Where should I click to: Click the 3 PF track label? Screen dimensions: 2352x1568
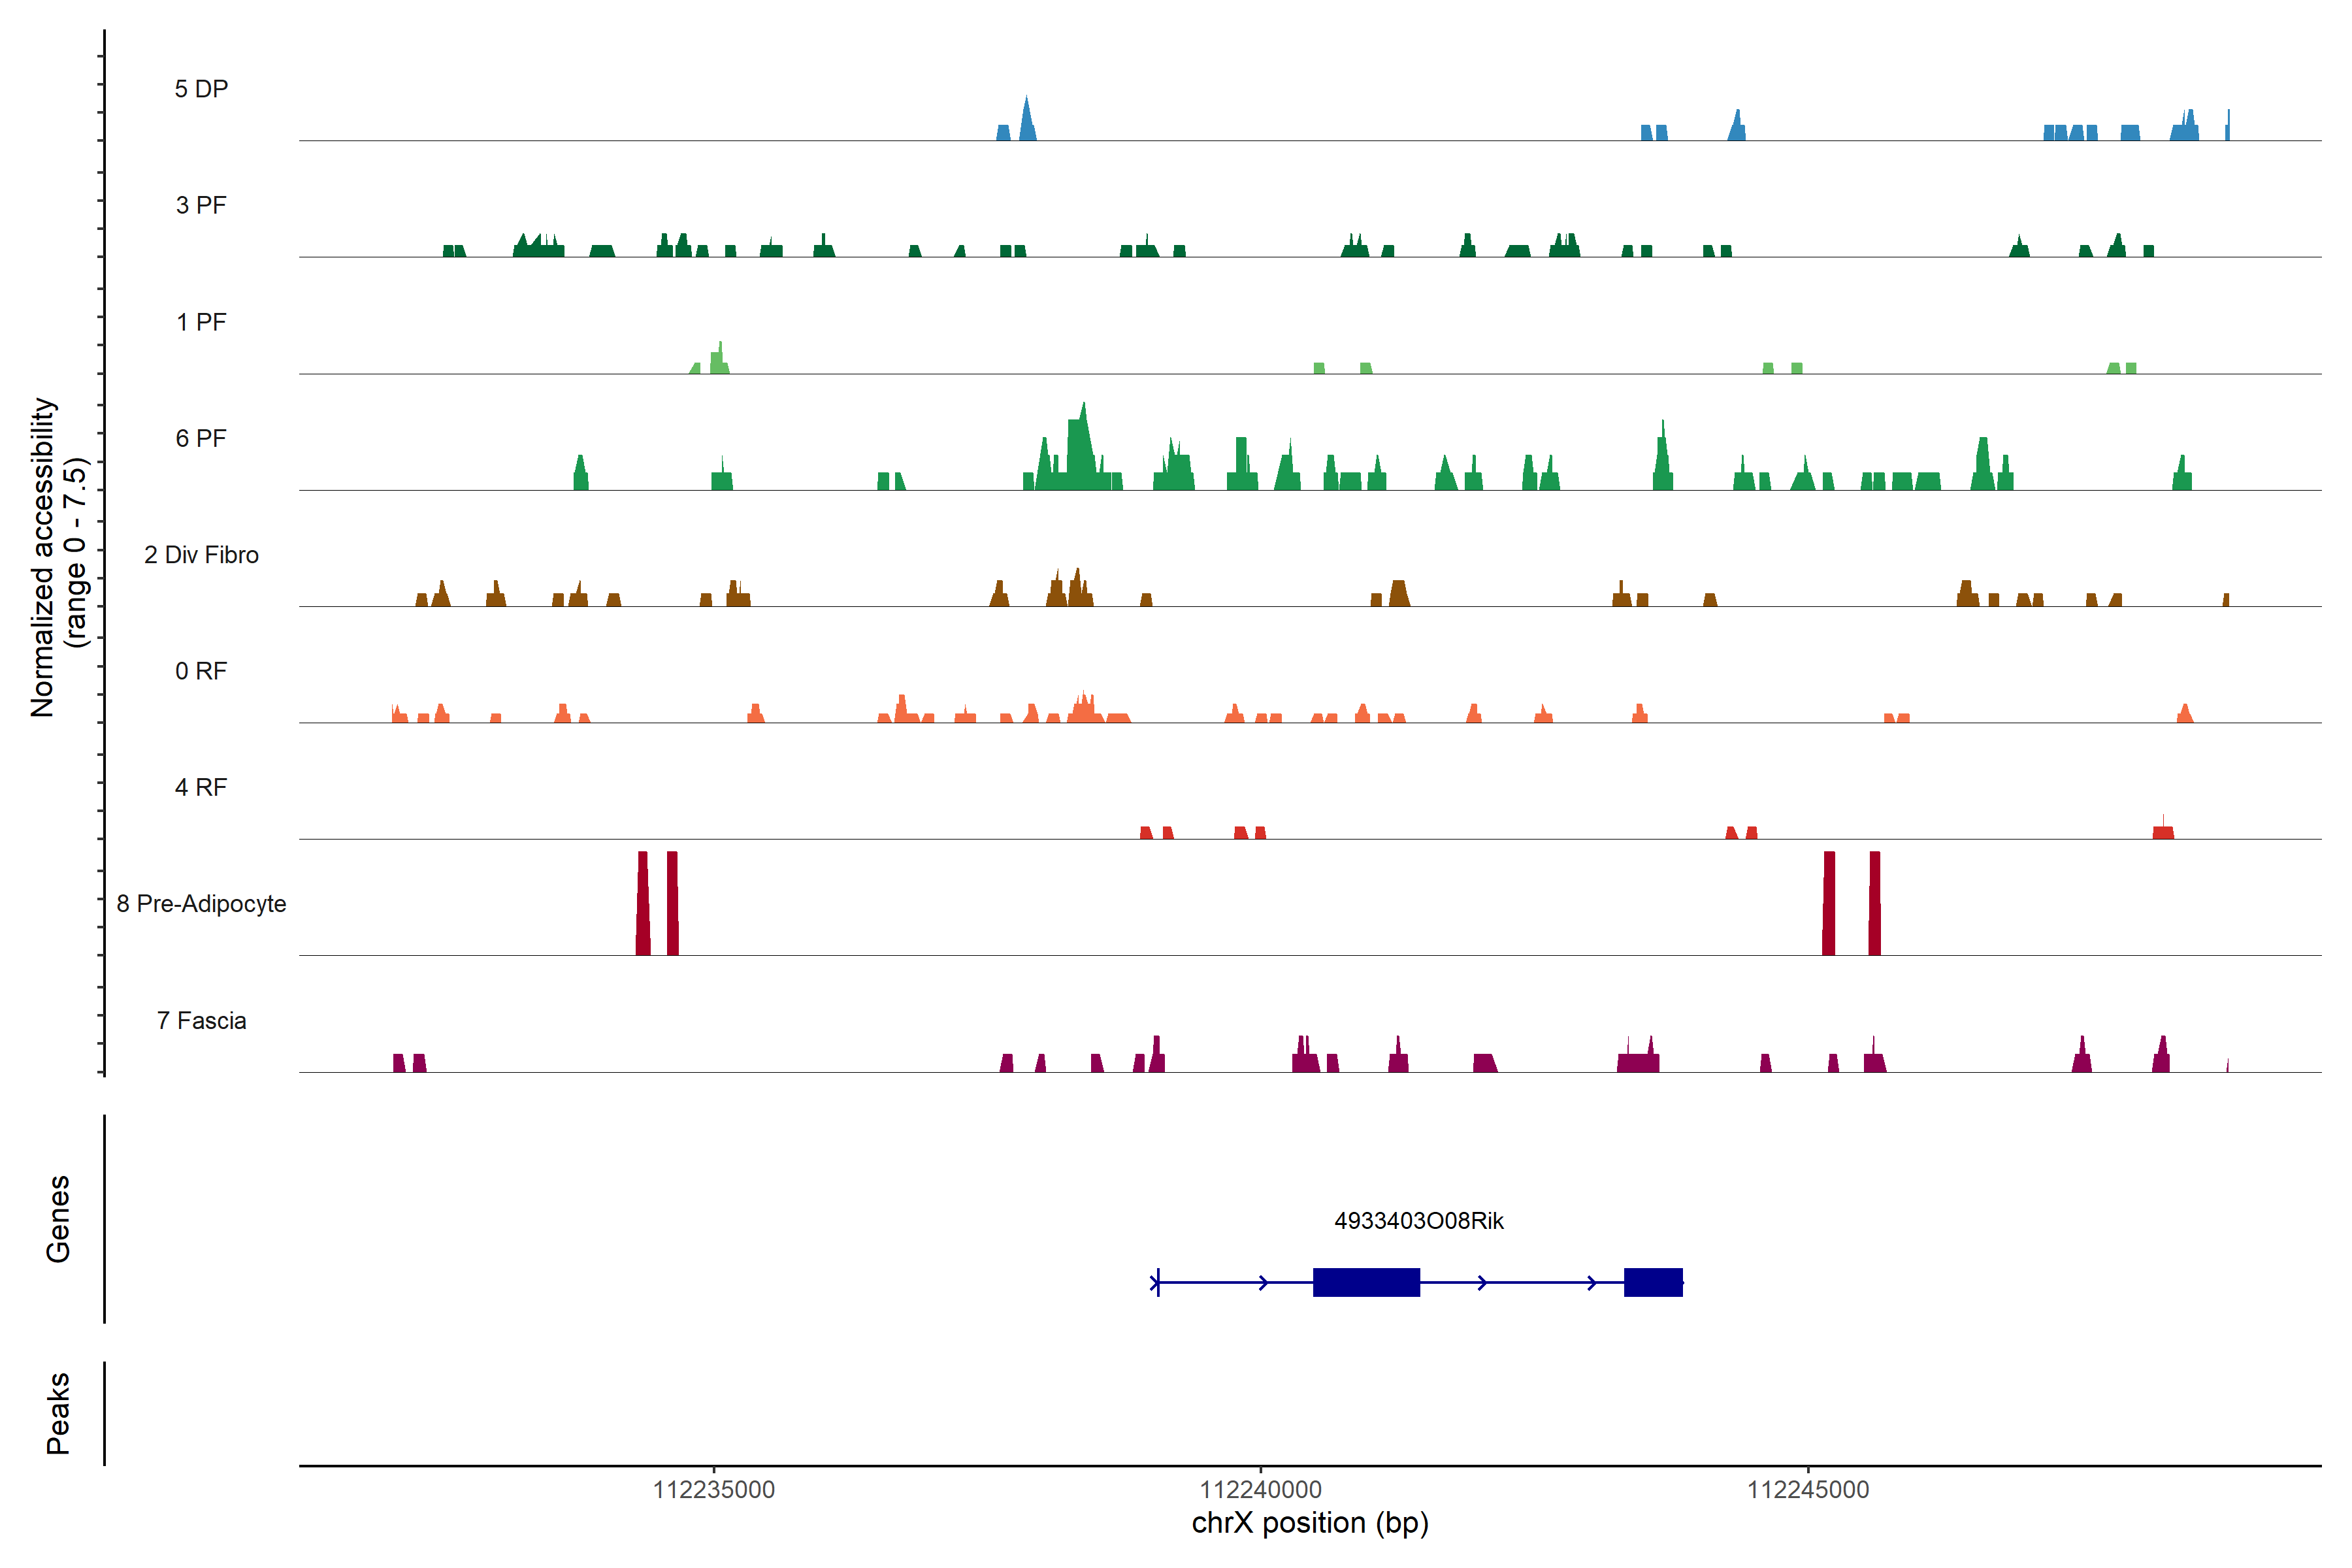point(201,205)
